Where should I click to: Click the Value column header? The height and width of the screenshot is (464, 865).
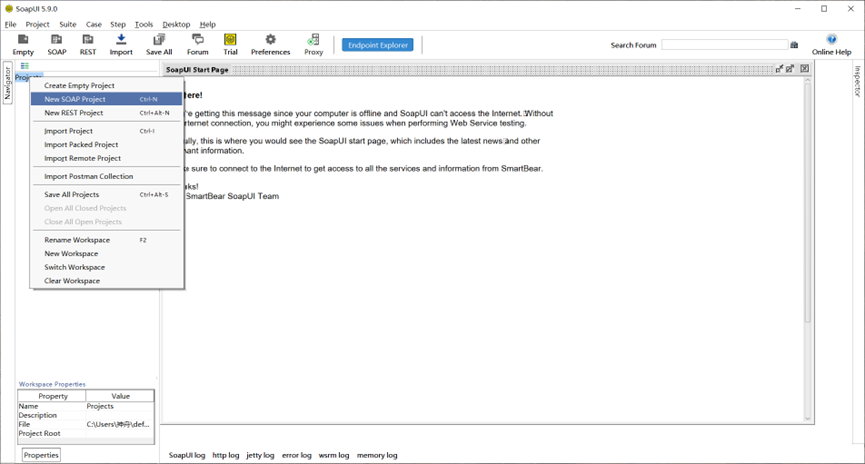click(x=120, y=396)
